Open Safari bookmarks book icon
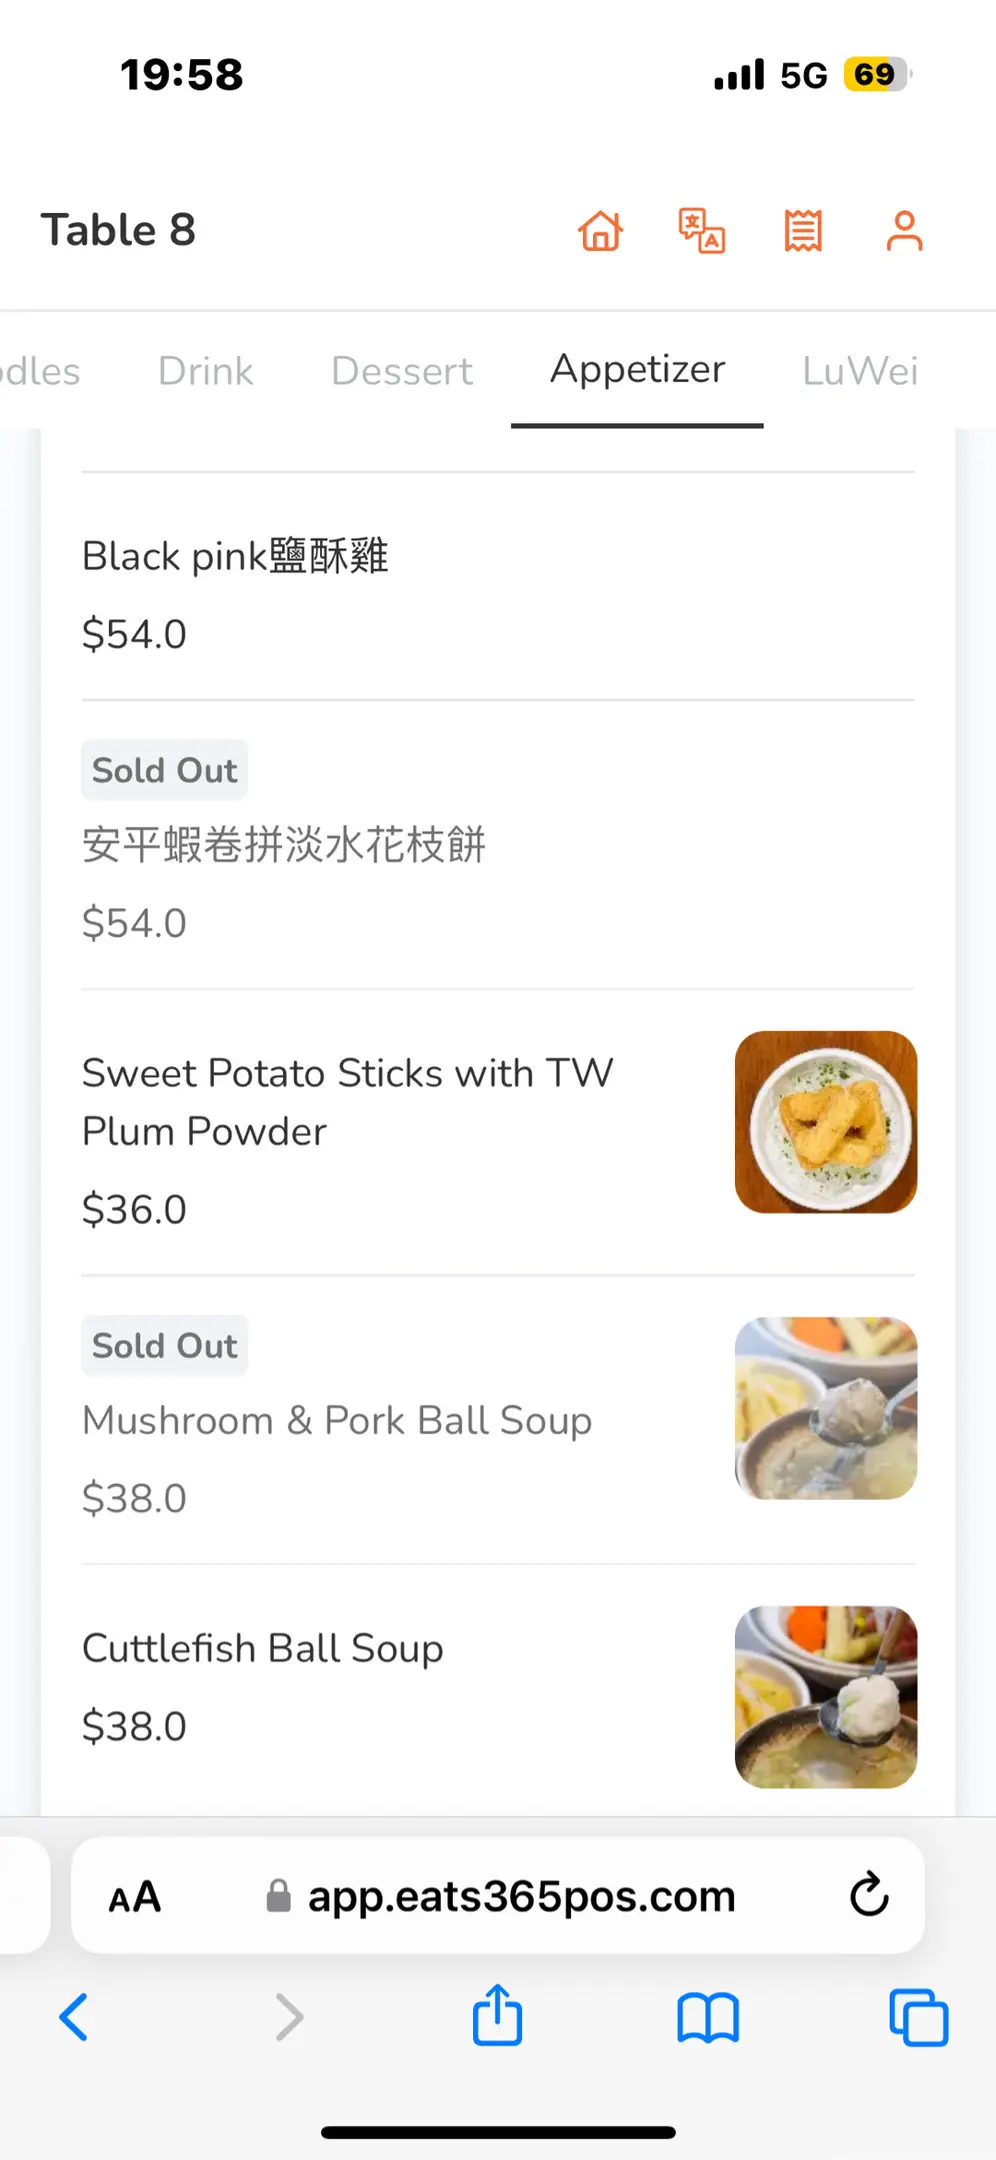Image resolution: width=996 pixels, height=2160 pixels. (708, 2016)
